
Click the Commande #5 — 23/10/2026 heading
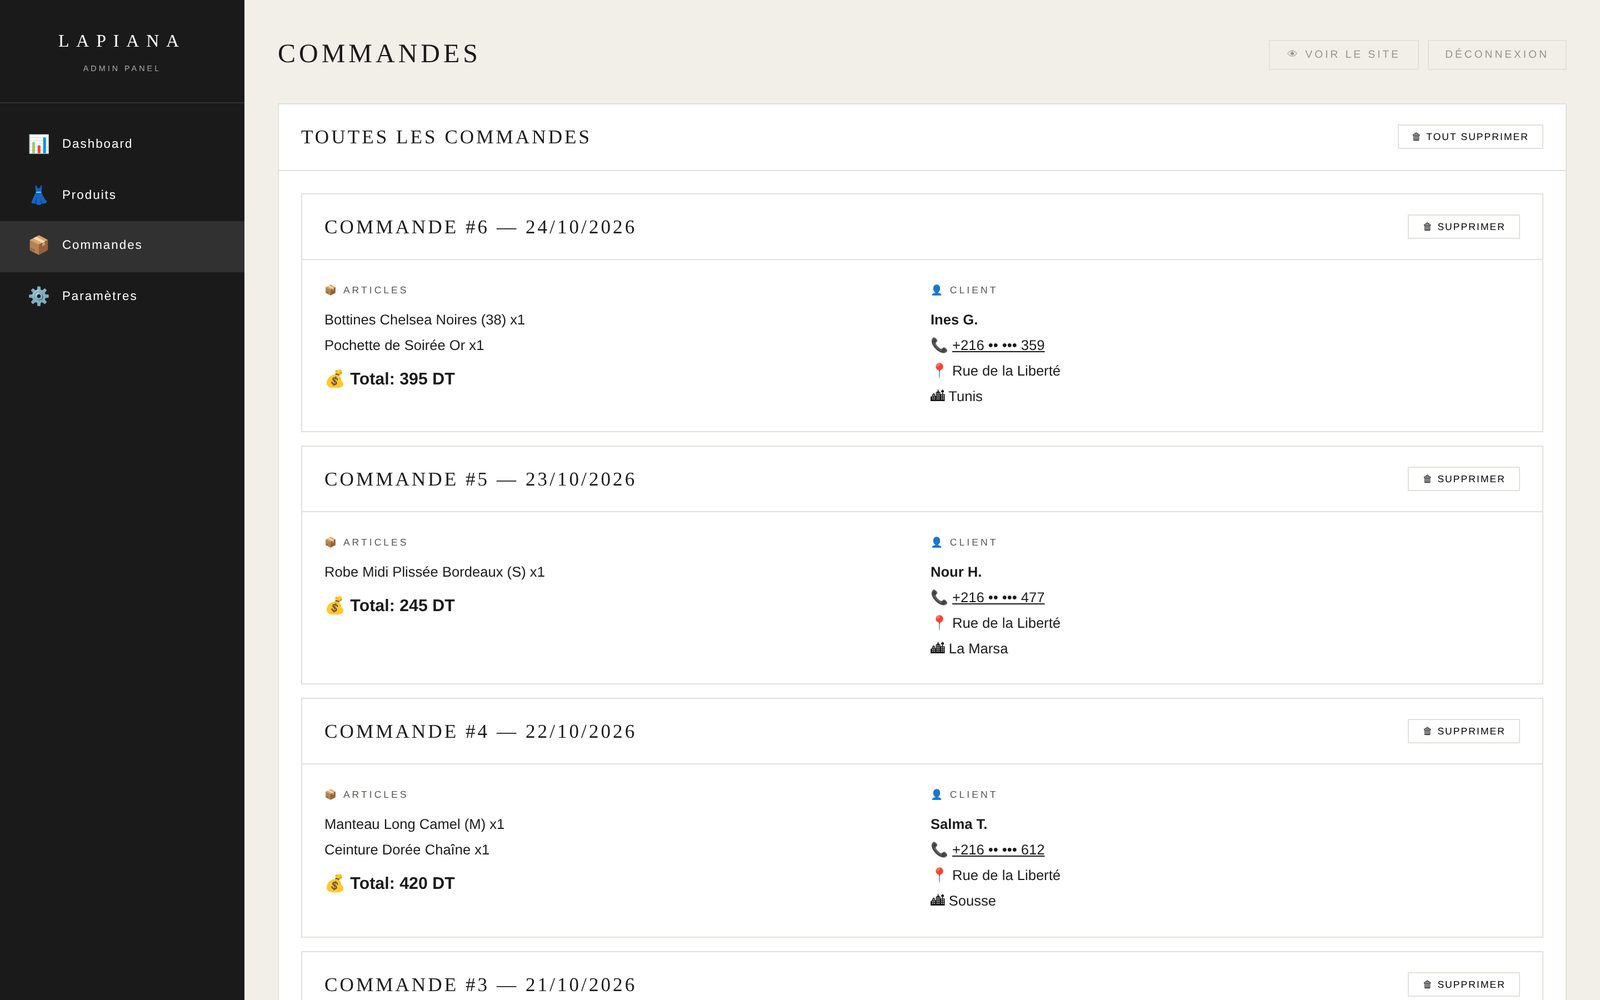coord(480,479)
